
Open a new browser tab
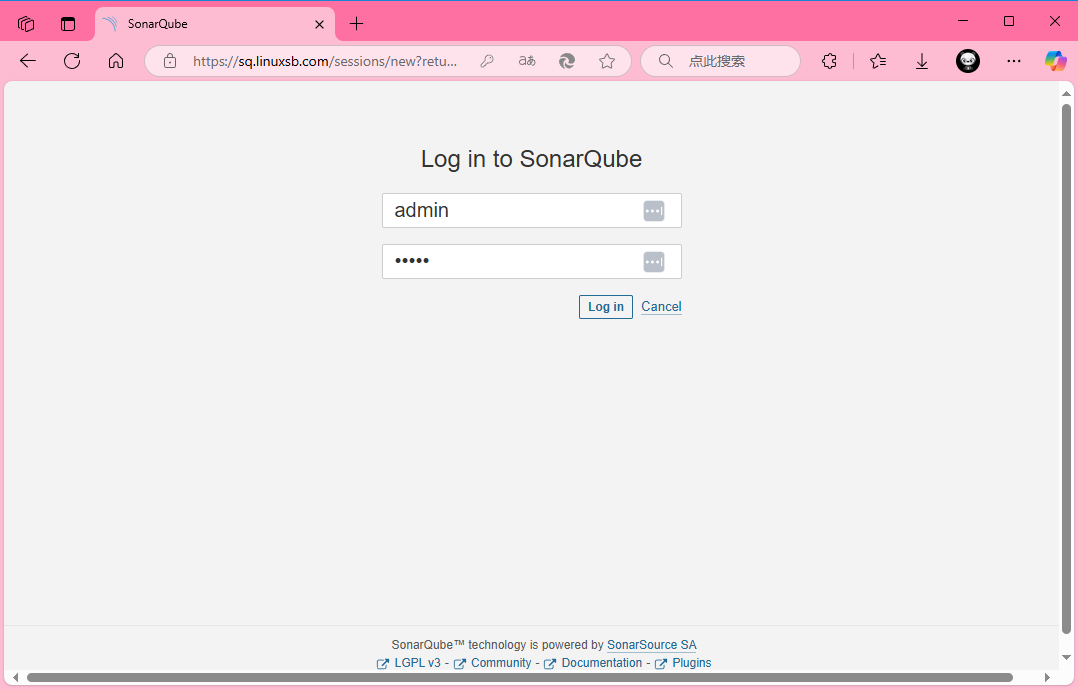pos(356,24)
